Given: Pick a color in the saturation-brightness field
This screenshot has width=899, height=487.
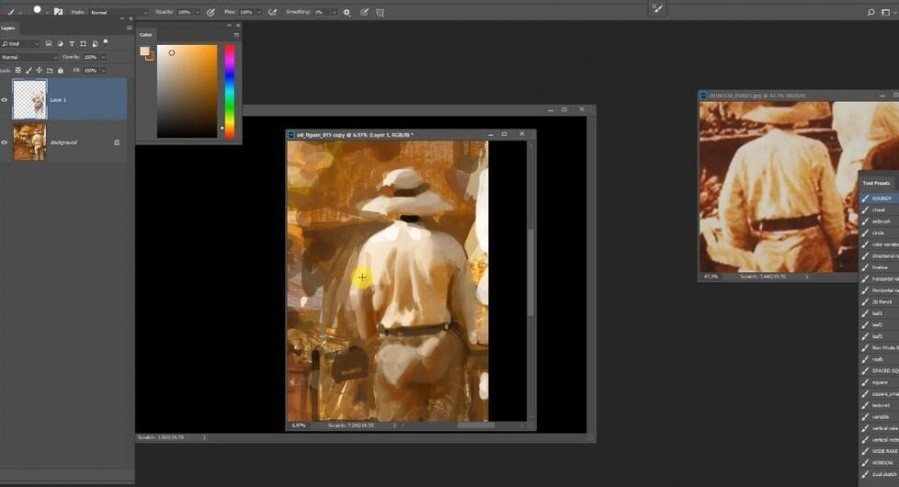Looking at the screenshot, I should coord(187,91).
